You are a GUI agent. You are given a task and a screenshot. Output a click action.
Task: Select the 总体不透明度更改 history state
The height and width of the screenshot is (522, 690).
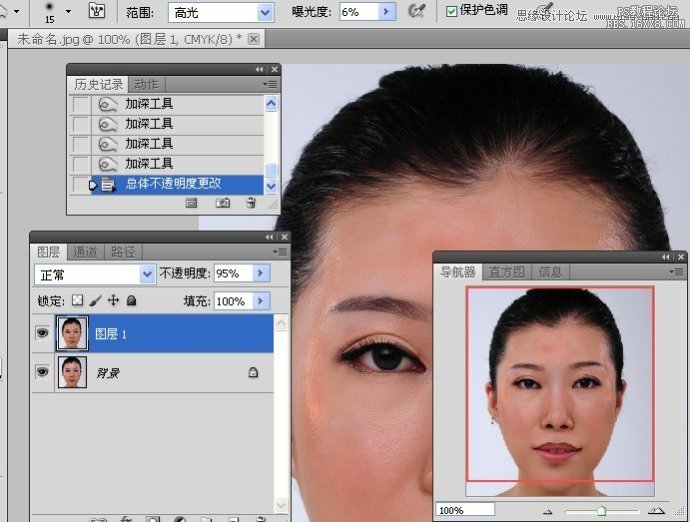[x=173, y=184]
